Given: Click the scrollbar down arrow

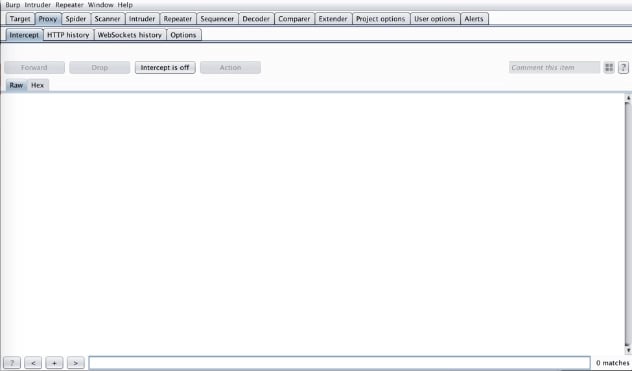Looking at the screenshot, I should click(x=628, y=350).
